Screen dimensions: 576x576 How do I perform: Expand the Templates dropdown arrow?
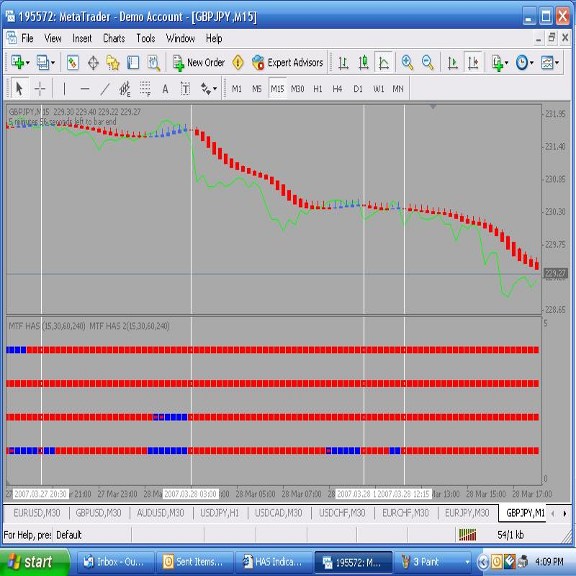pos(557,63)
